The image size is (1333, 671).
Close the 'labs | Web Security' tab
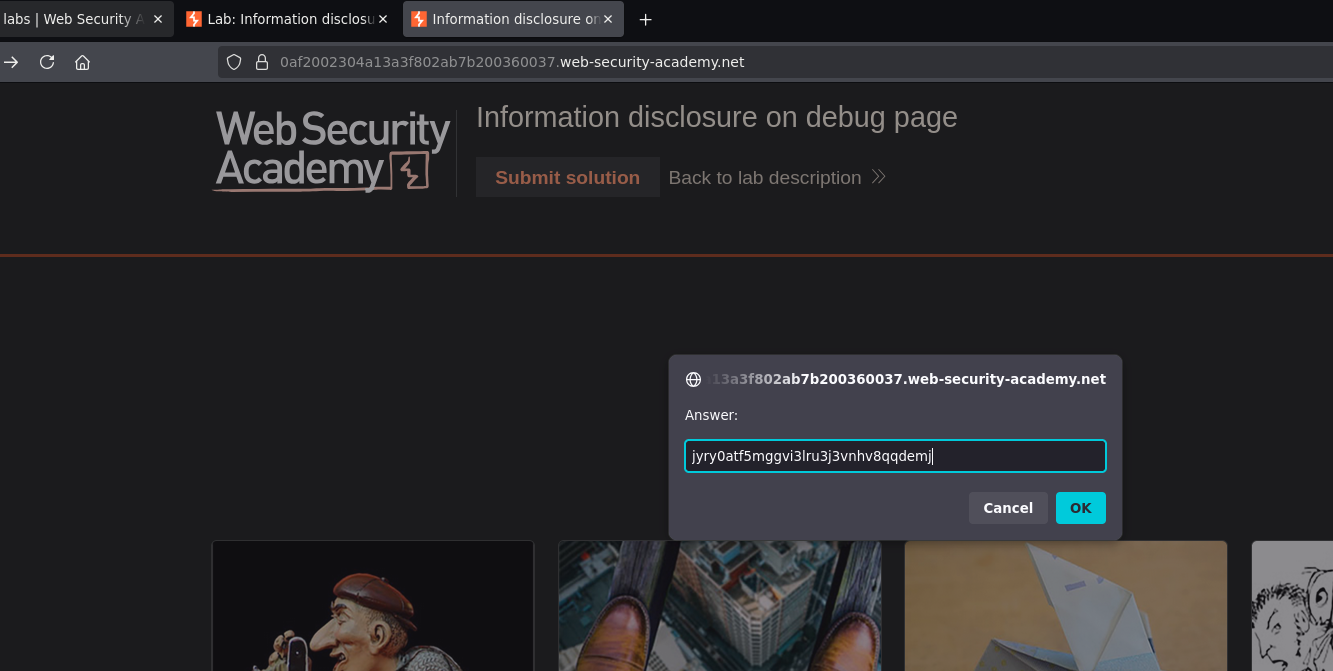[157, 19]
